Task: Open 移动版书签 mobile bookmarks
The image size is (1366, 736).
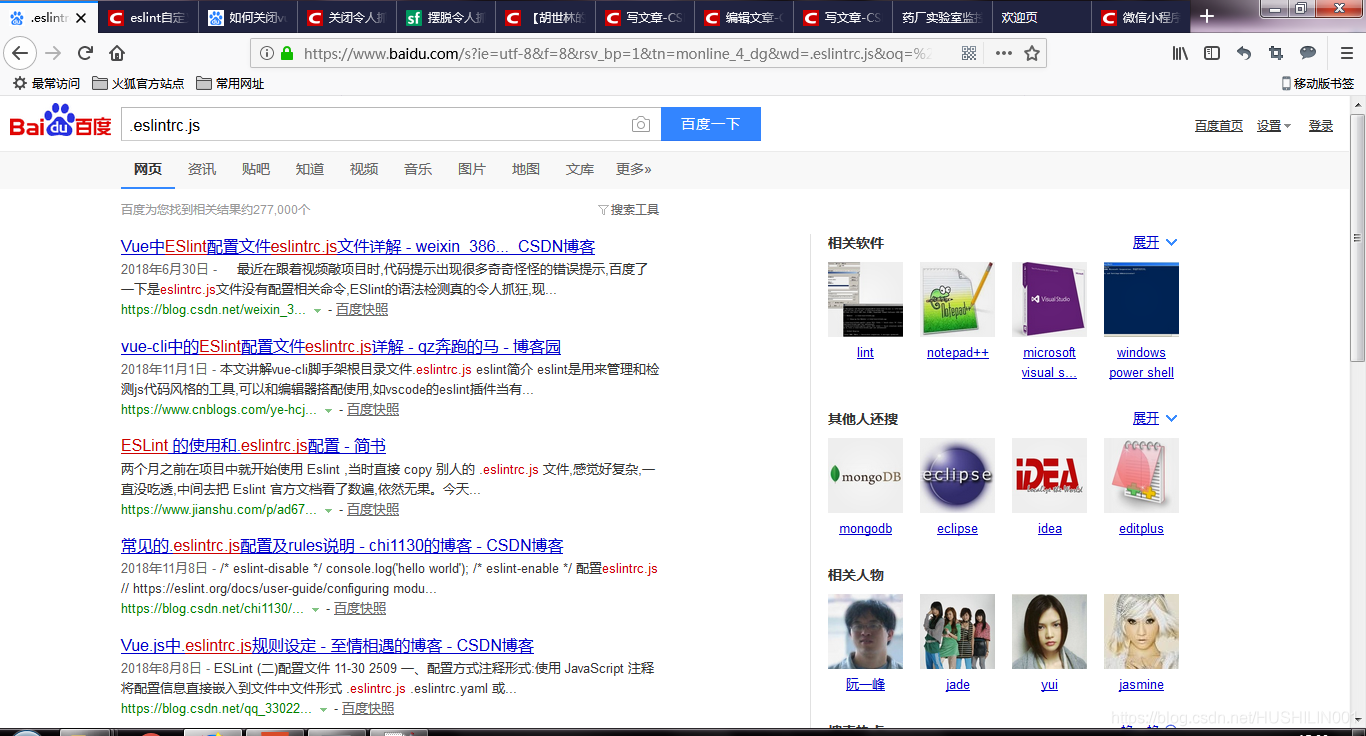Action: coord(1318,84)
